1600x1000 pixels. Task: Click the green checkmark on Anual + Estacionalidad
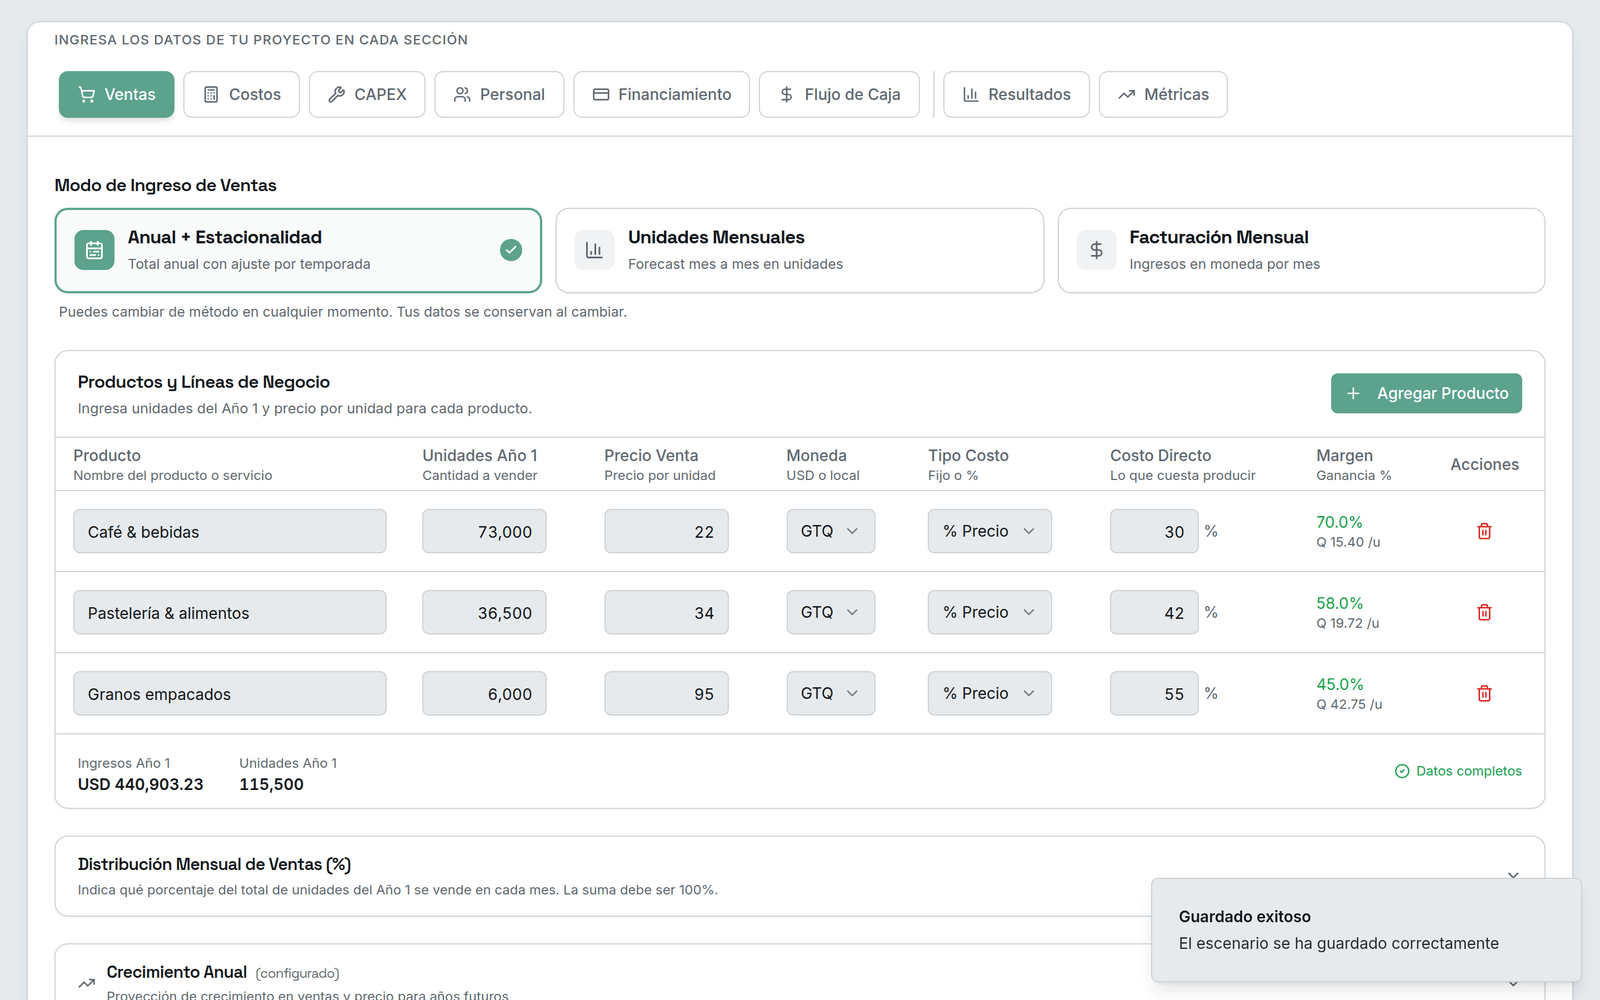(x=511, y=250)
